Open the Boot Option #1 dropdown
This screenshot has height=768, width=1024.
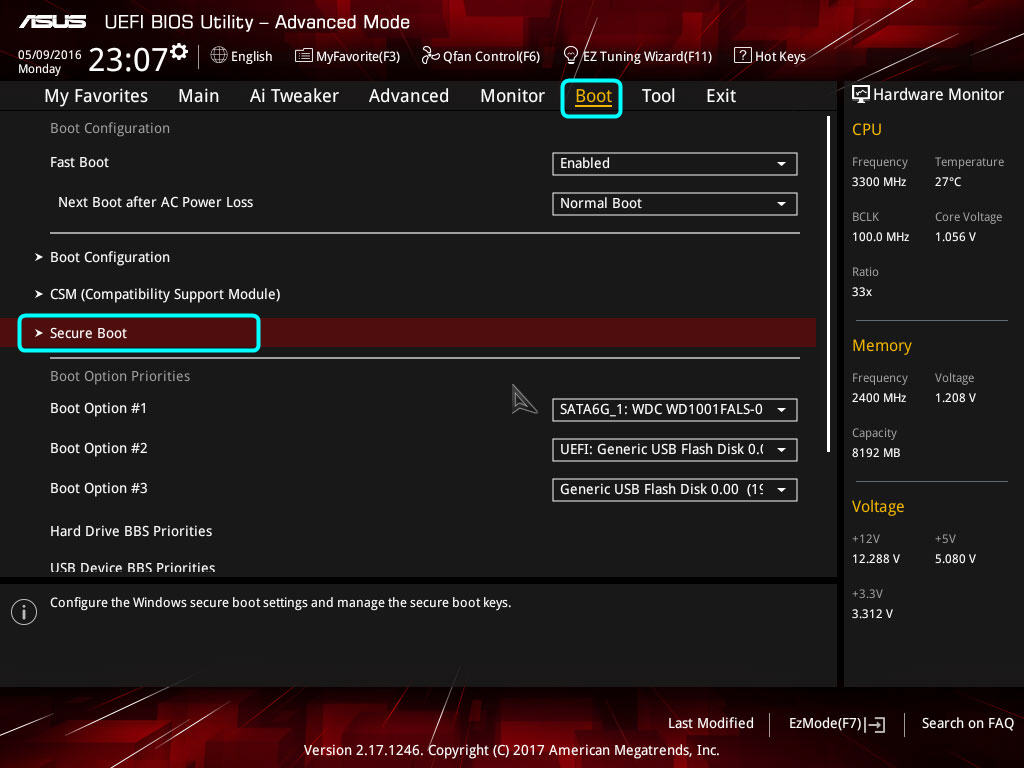675,409
